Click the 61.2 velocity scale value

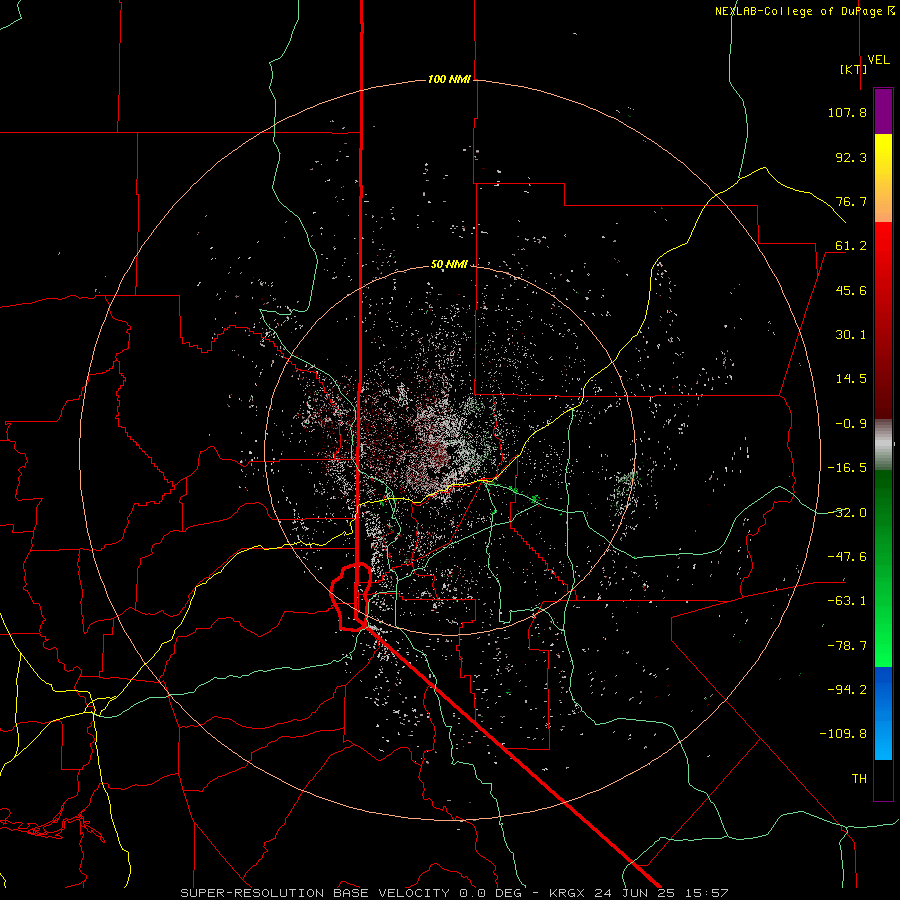point(851,246)
